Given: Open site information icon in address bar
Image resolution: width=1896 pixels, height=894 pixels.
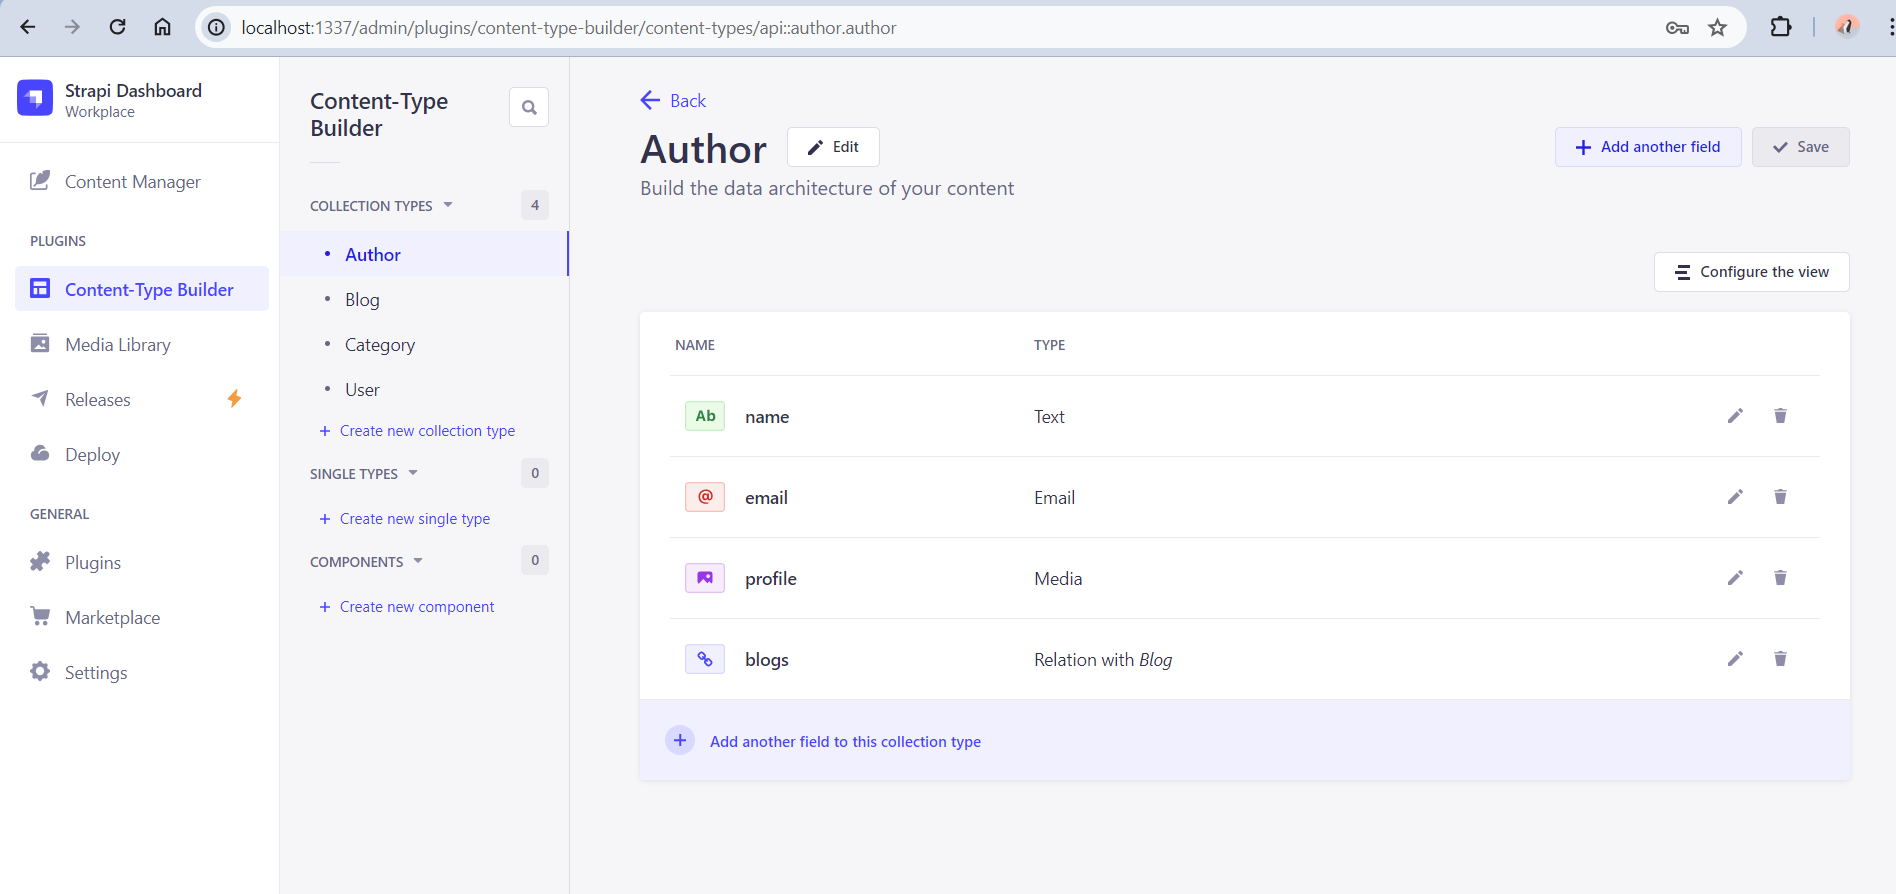Looking at the screenshot, I should [216, 27].
